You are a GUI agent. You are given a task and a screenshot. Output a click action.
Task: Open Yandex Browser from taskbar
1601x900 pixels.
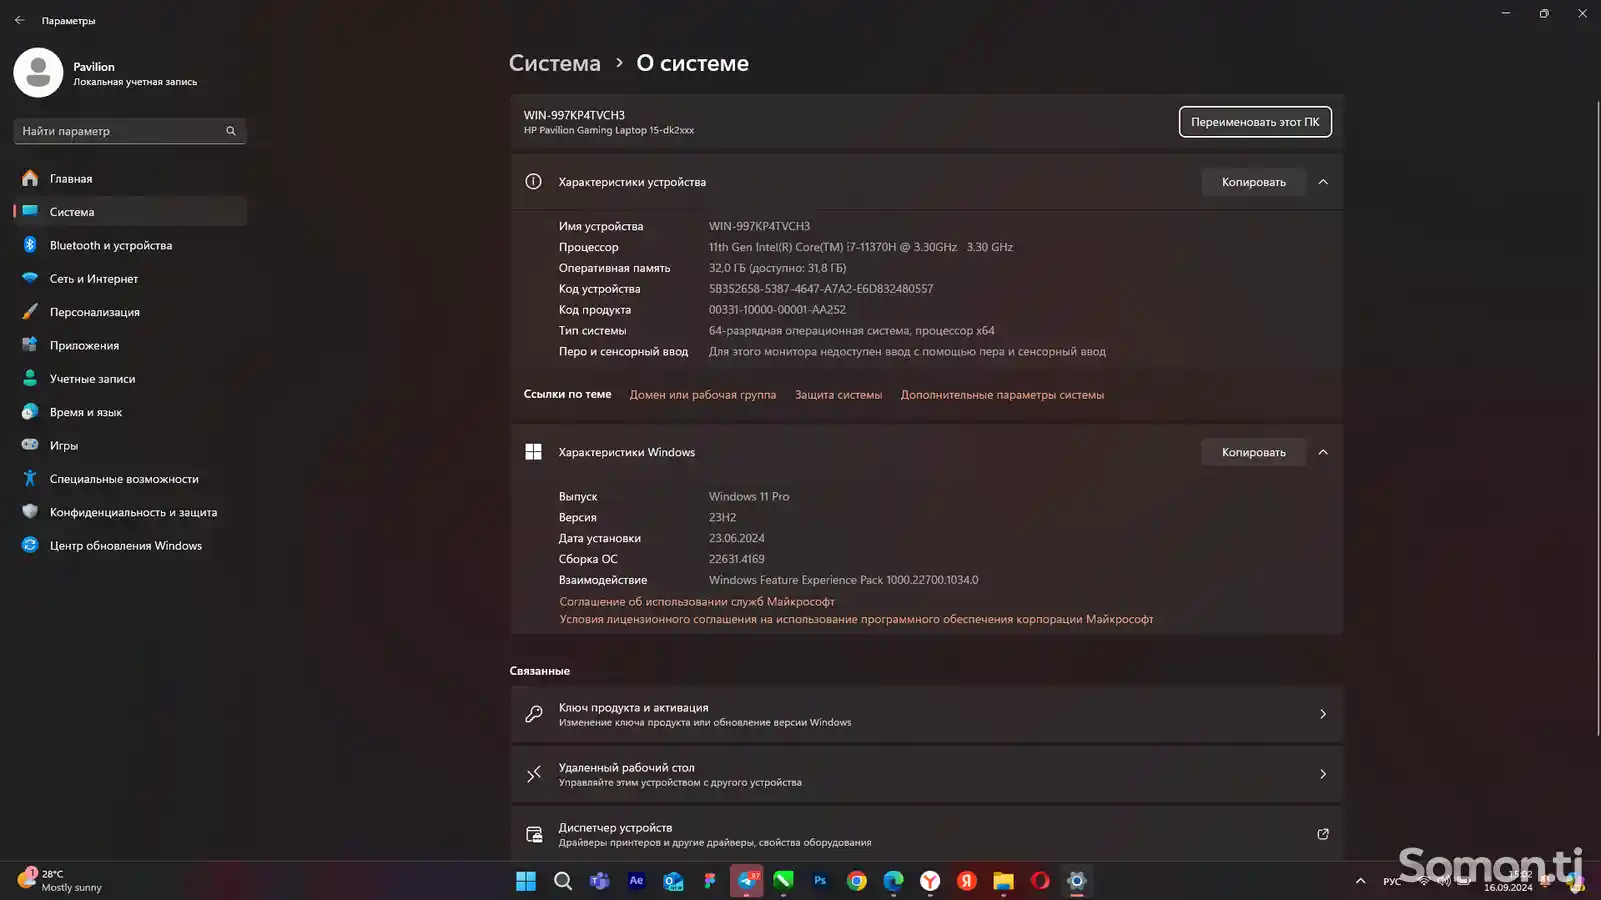(930, 881)
